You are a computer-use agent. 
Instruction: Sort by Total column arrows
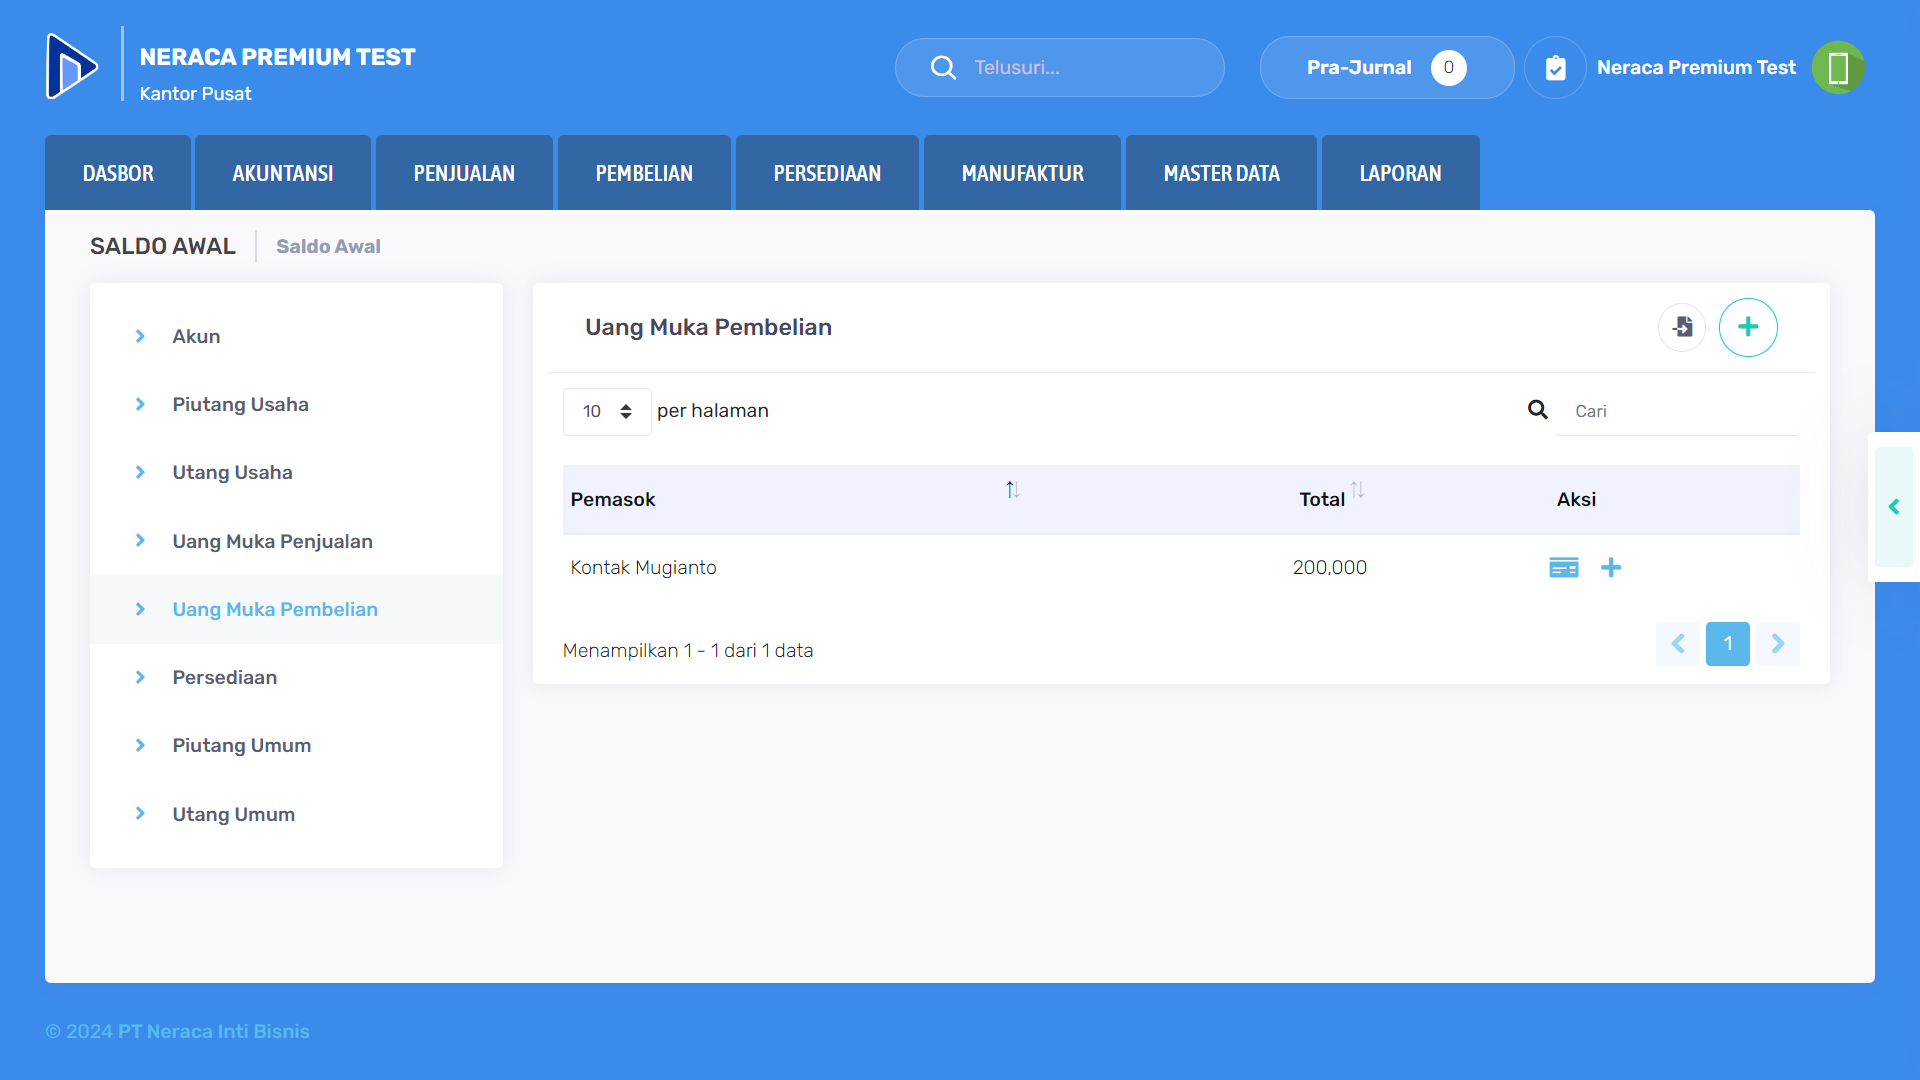(x=1357, y=490)
